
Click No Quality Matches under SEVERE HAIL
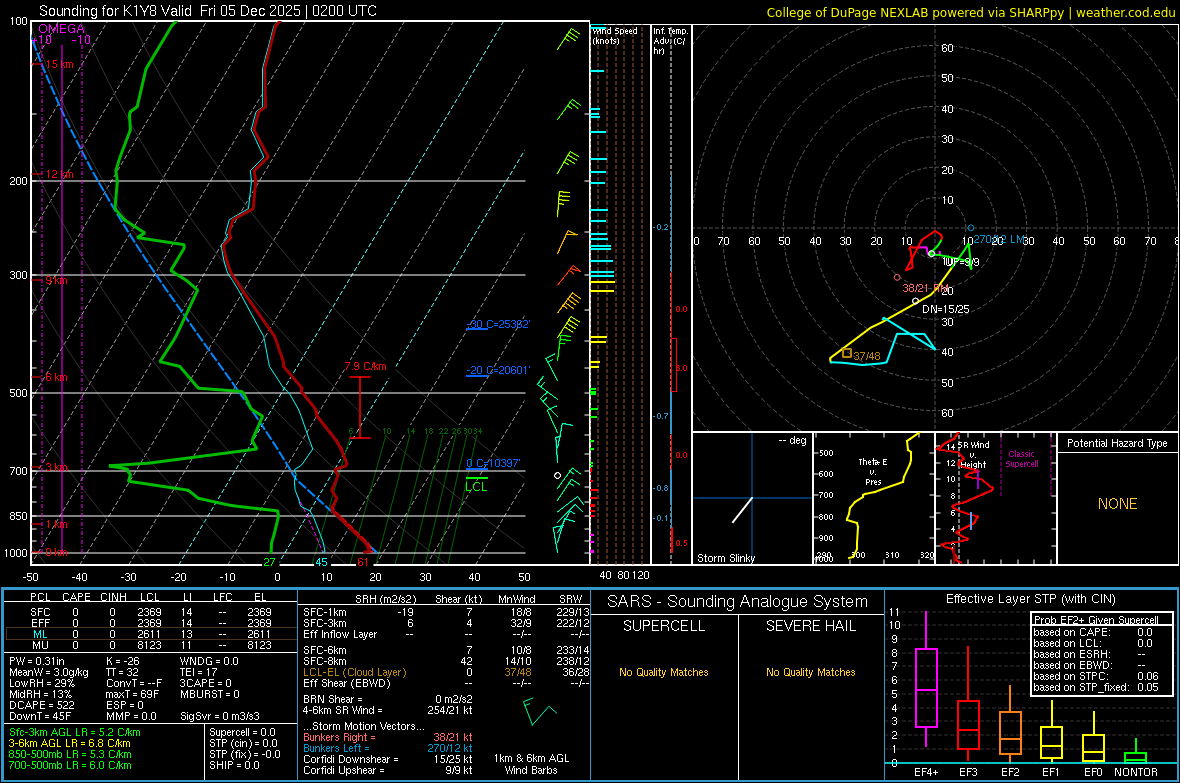810,672
